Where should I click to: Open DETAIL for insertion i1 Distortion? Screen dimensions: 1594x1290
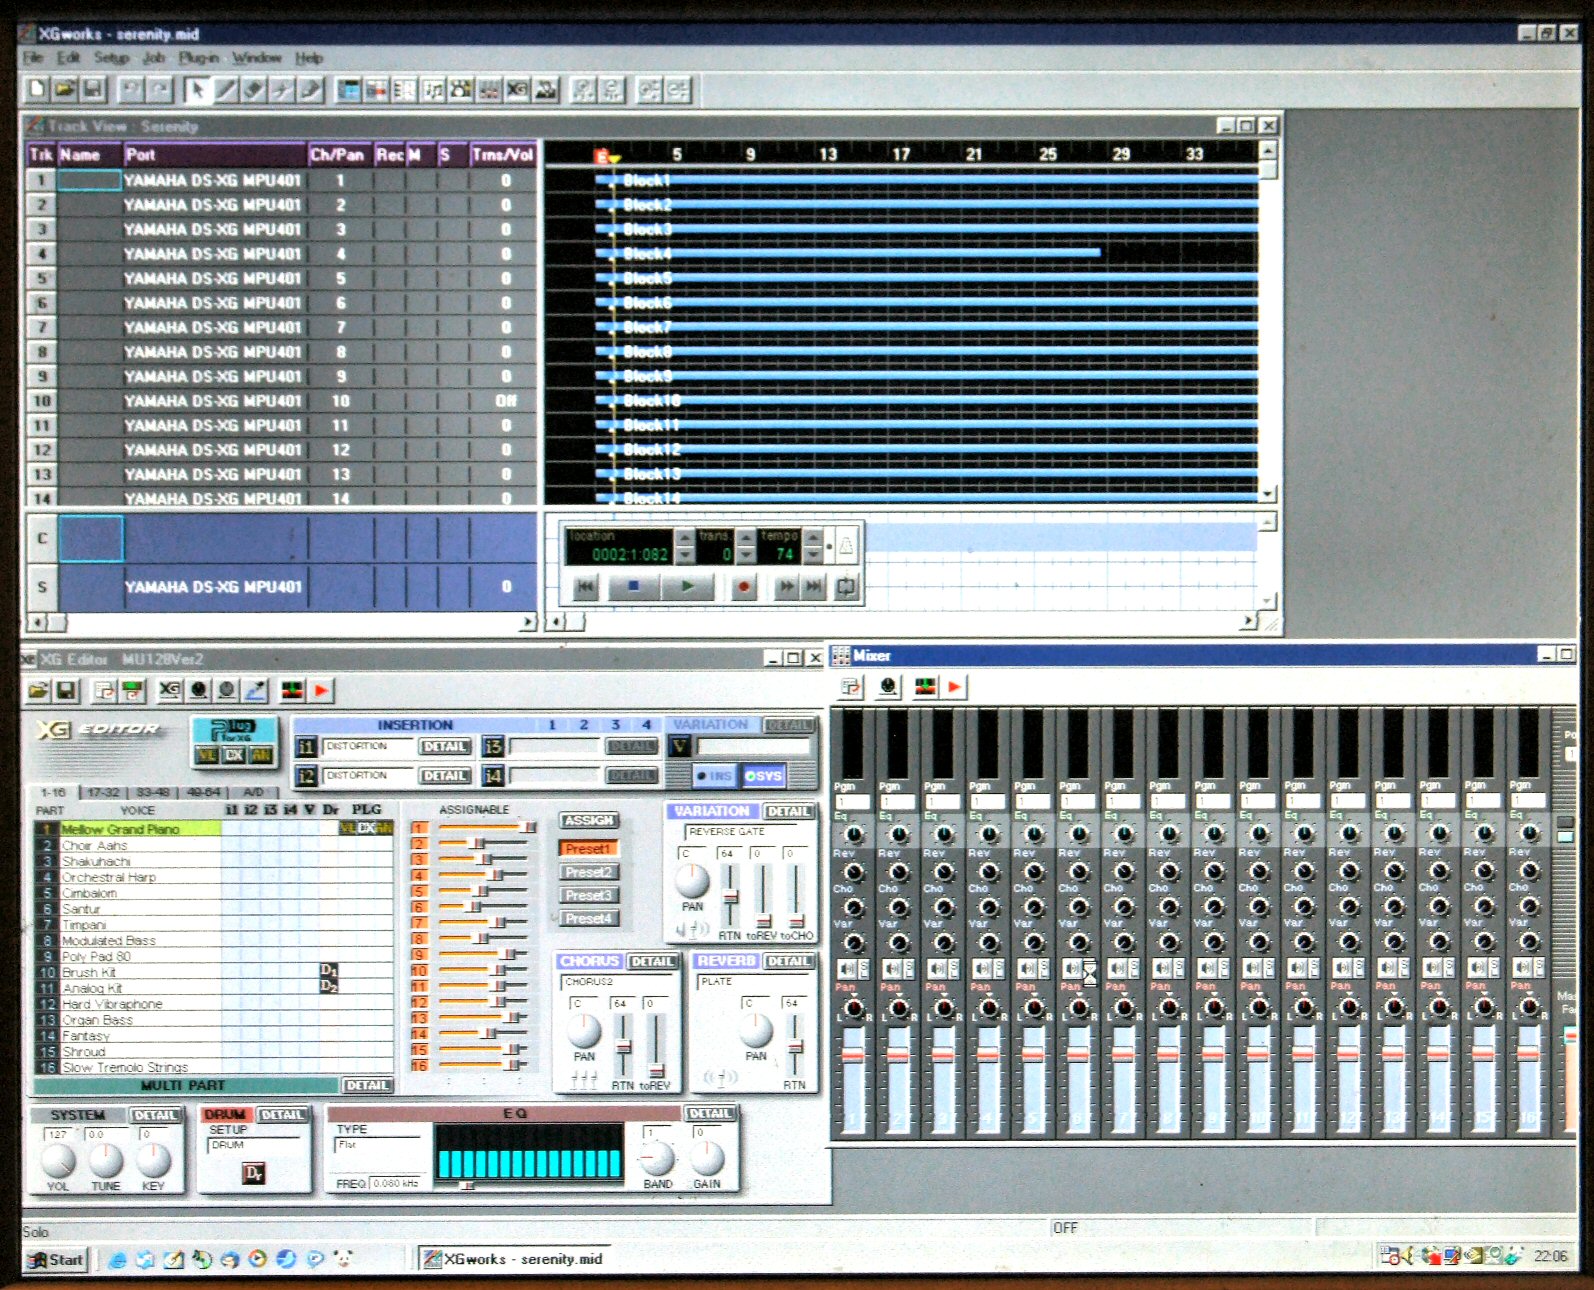(x=445, y=747)
